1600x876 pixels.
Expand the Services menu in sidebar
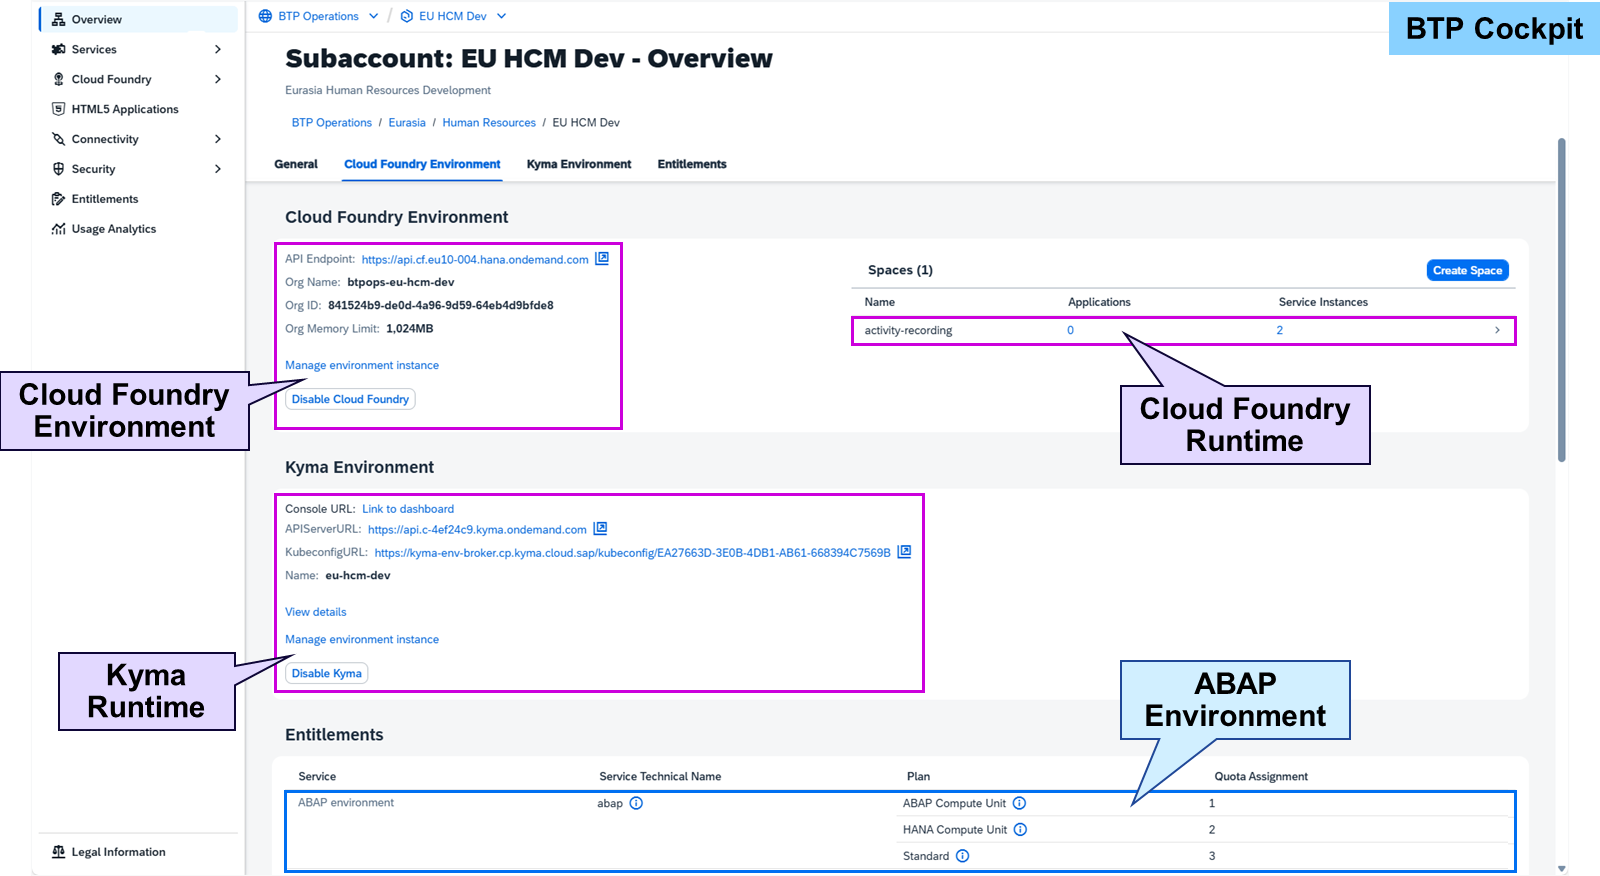pyautogui.click(x=218, y=49)
